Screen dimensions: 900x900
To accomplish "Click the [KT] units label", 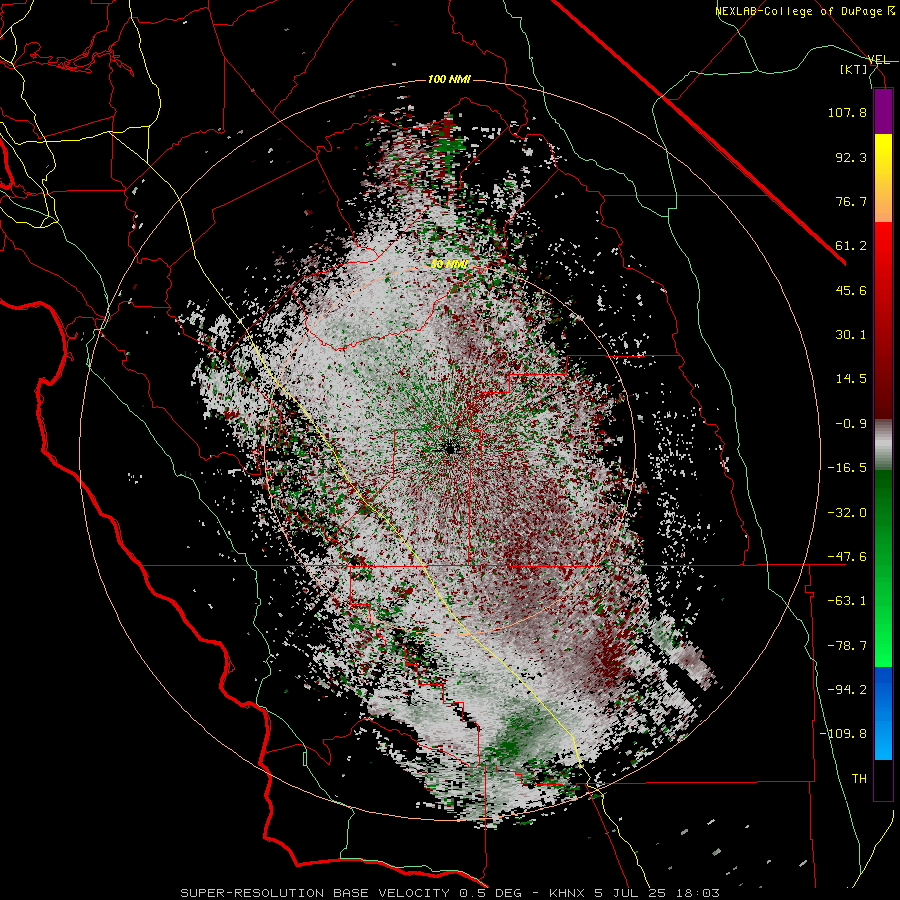I will point(854,69).
